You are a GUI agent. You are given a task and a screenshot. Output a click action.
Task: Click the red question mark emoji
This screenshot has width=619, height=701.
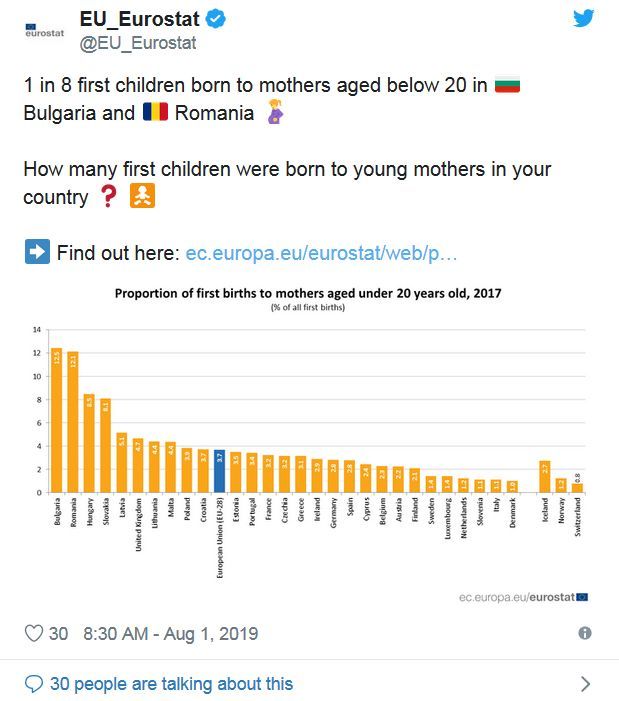108,196
